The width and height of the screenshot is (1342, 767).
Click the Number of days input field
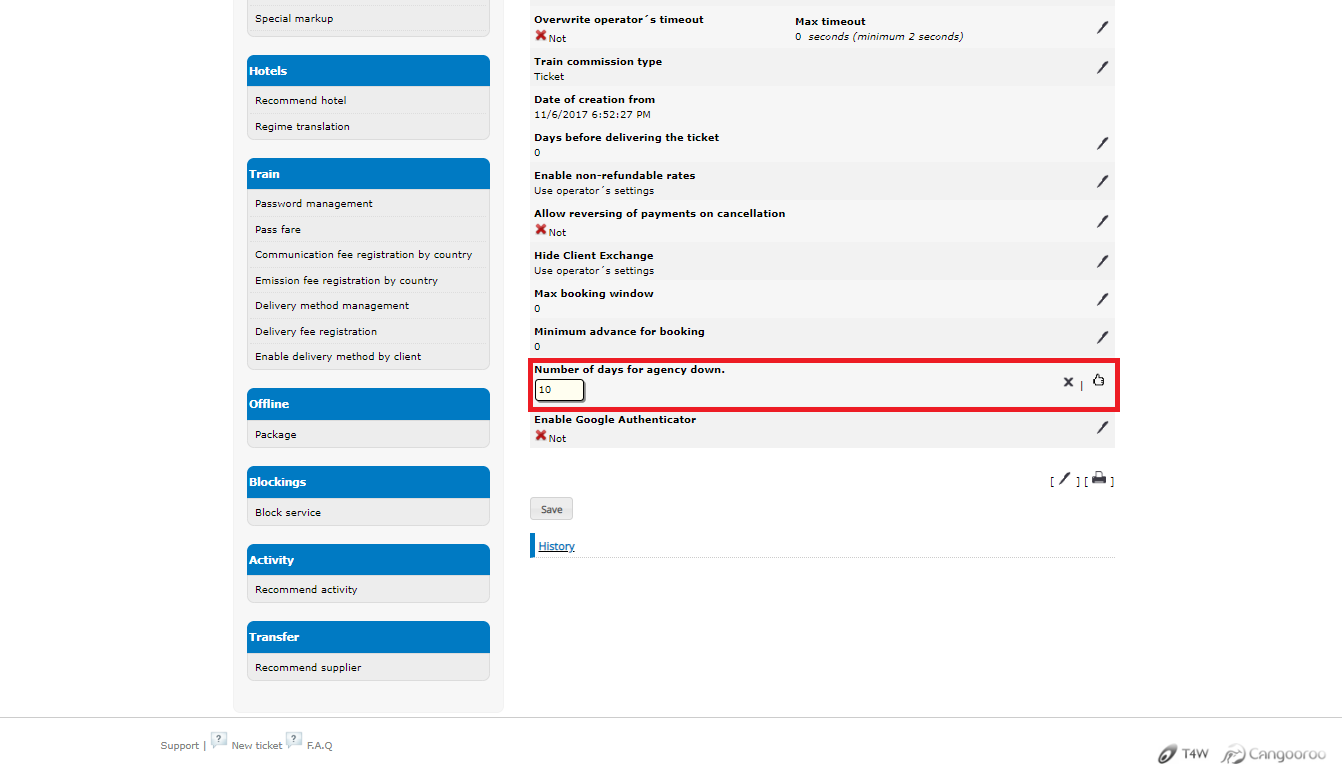click(559, 390)
